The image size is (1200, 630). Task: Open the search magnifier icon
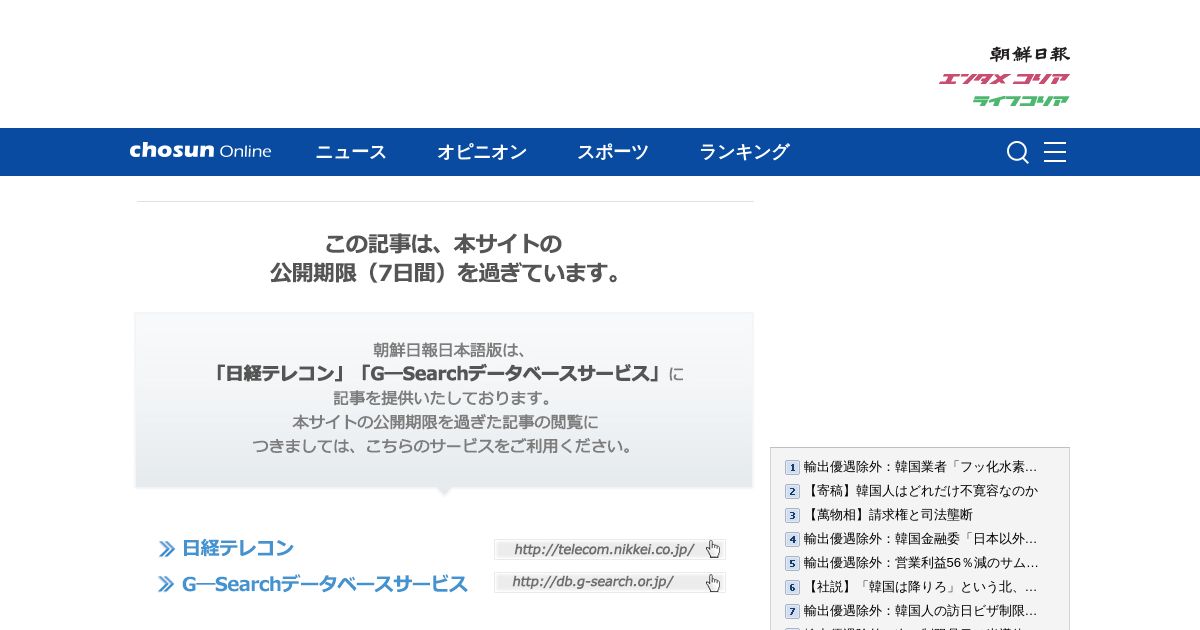1018,152
